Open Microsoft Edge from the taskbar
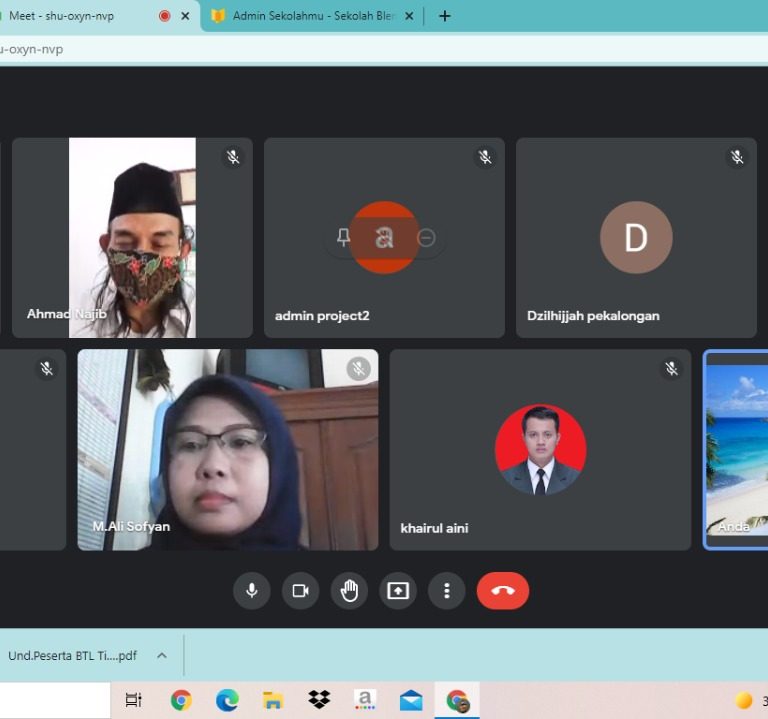The width and height of the screenshot is (768, 719). (x=227, y=700)
